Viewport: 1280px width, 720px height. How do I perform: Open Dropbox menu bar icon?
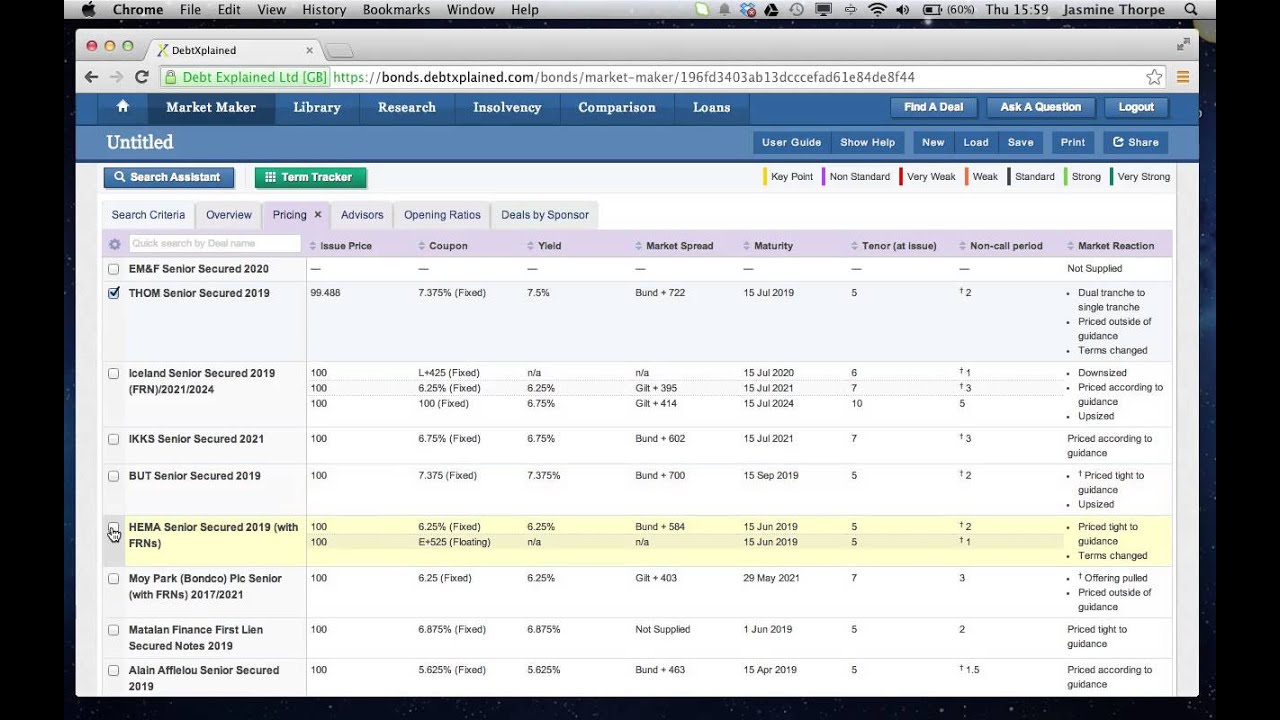[748, 9]
